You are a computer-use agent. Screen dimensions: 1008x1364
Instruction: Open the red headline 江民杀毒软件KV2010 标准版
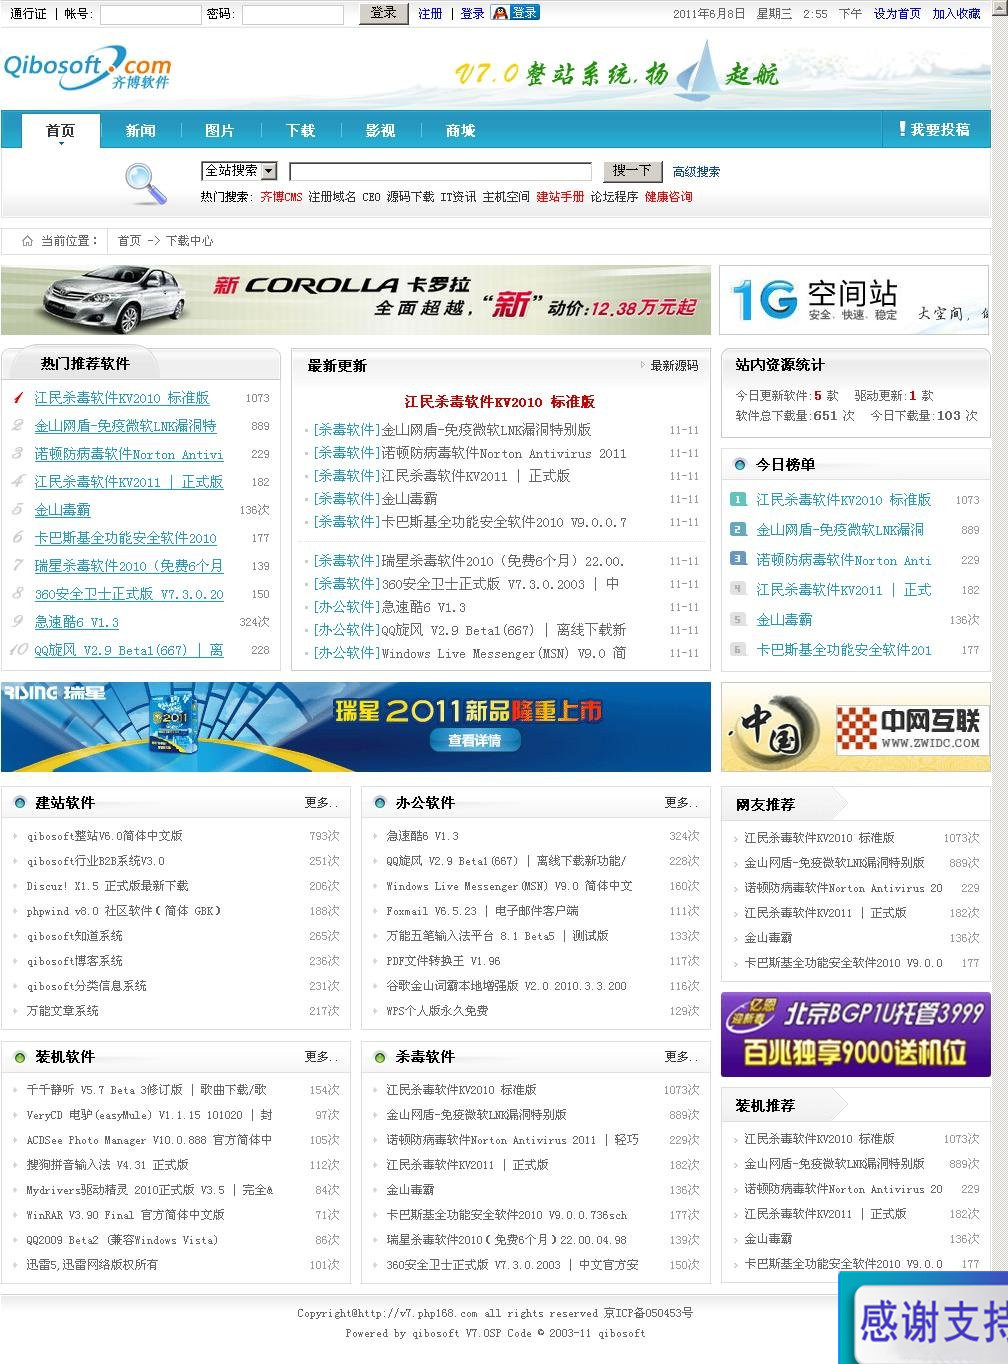click(500, 402)
